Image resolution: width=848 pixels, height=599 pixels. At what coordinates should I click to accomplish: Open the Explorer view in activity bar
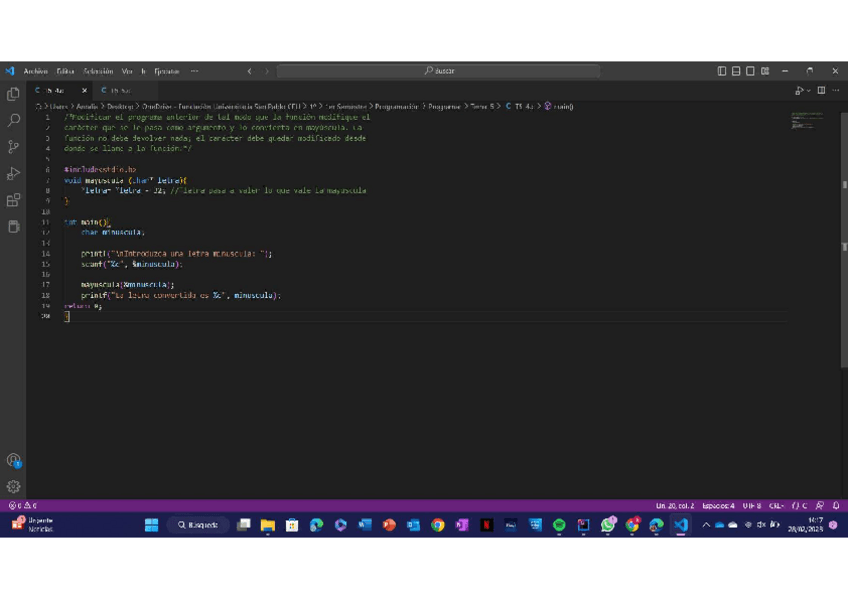pos(13,94)
